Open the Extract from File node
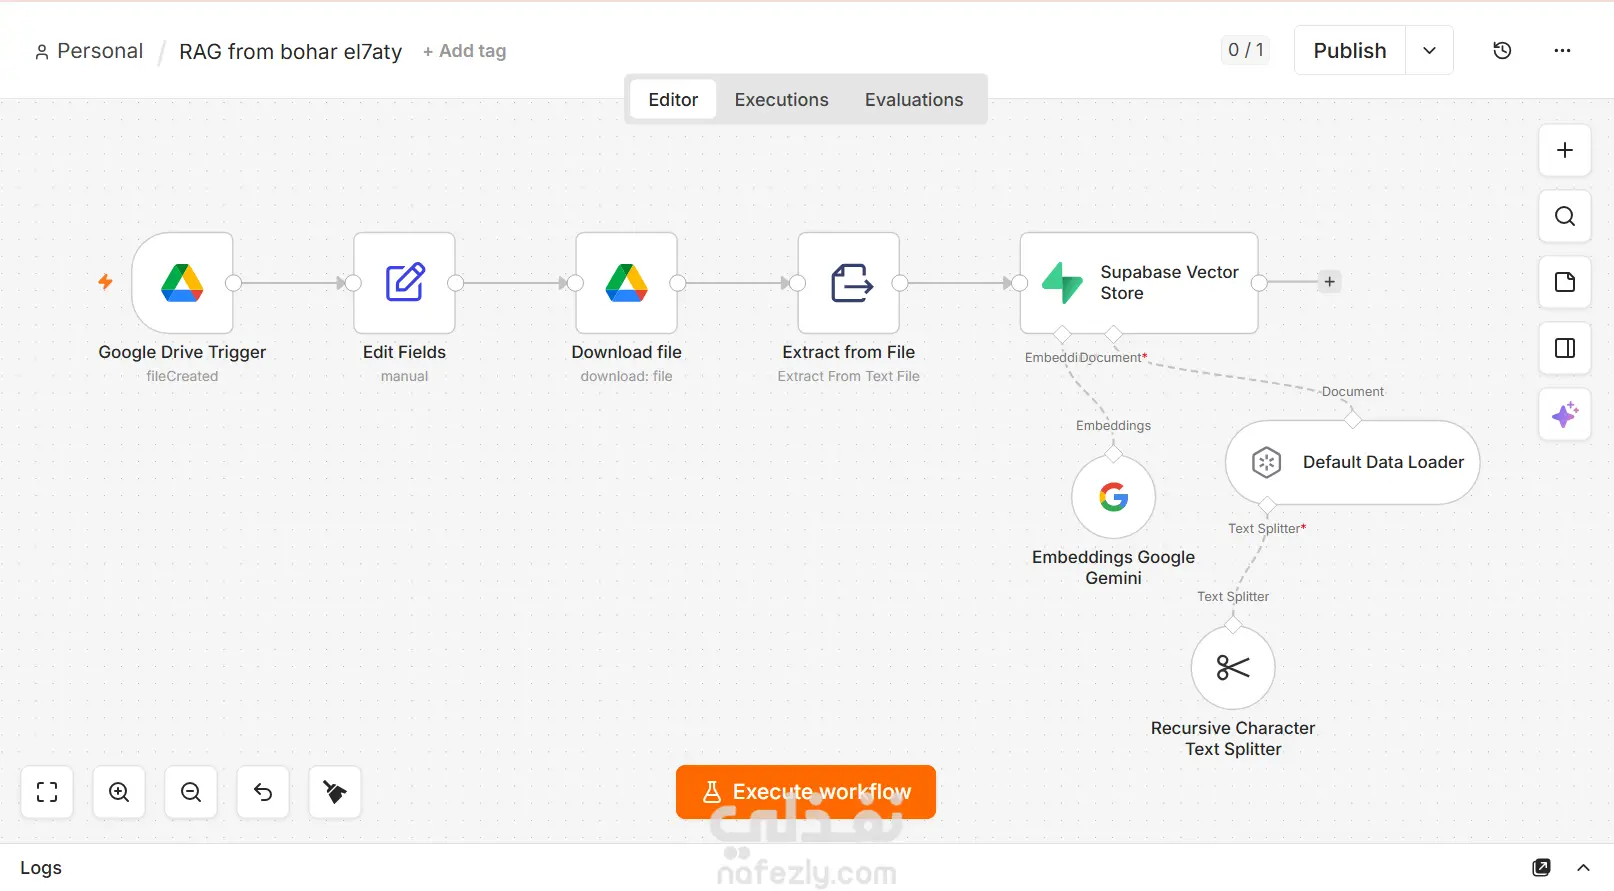 pyautogui.click(x=848, y=283)
